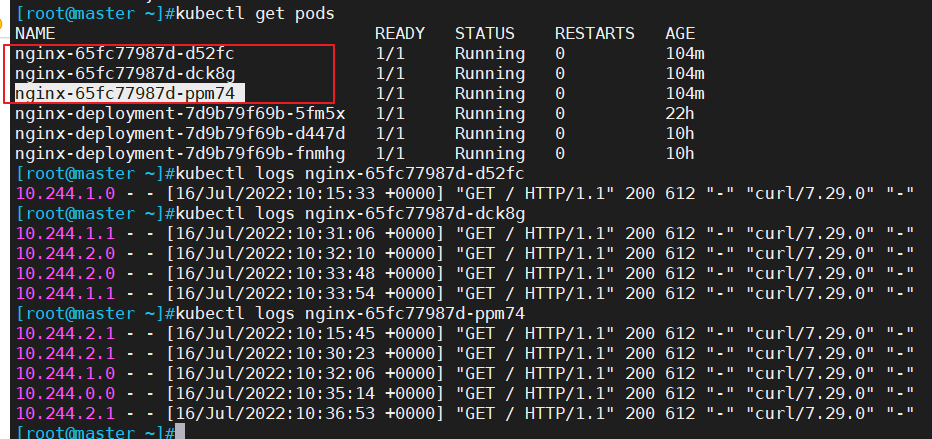
Task: Click the 10h age of the d447d pod
Action: coord(680,134)
